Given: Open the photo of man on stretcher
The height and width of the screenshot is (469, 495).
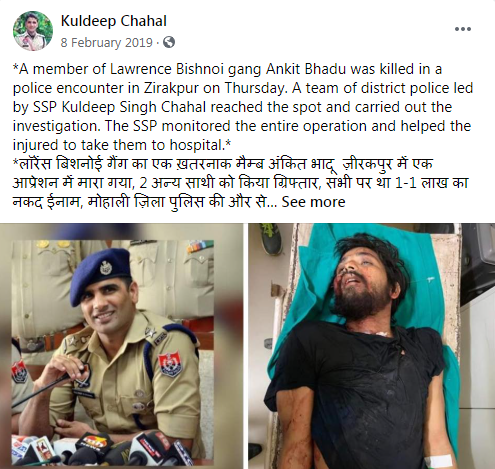Looking at the screenshot, I should tap(371, 346).
